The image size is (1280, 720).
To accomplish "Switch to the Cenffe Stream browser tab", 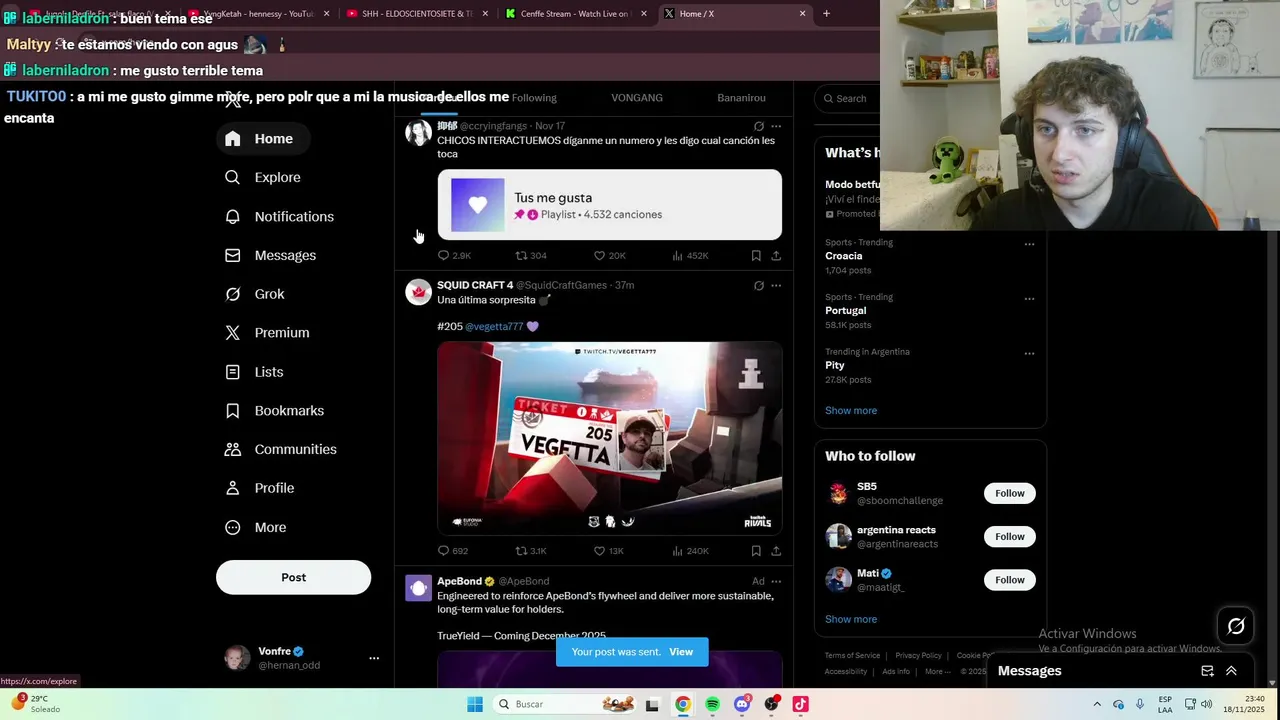I will point(575,14).
